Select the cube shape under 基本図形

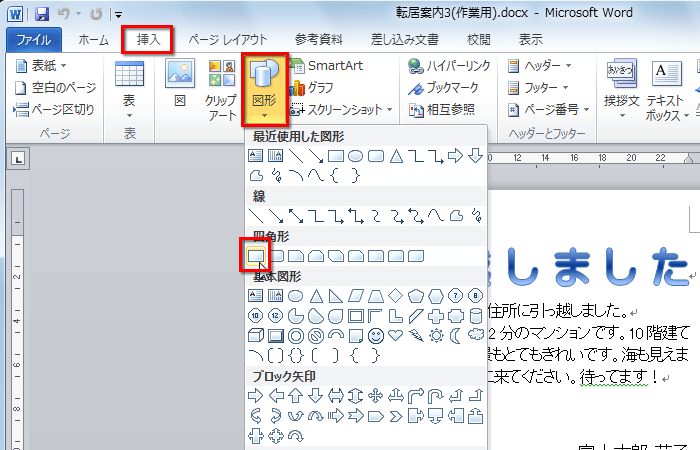[x=256, y=335]
